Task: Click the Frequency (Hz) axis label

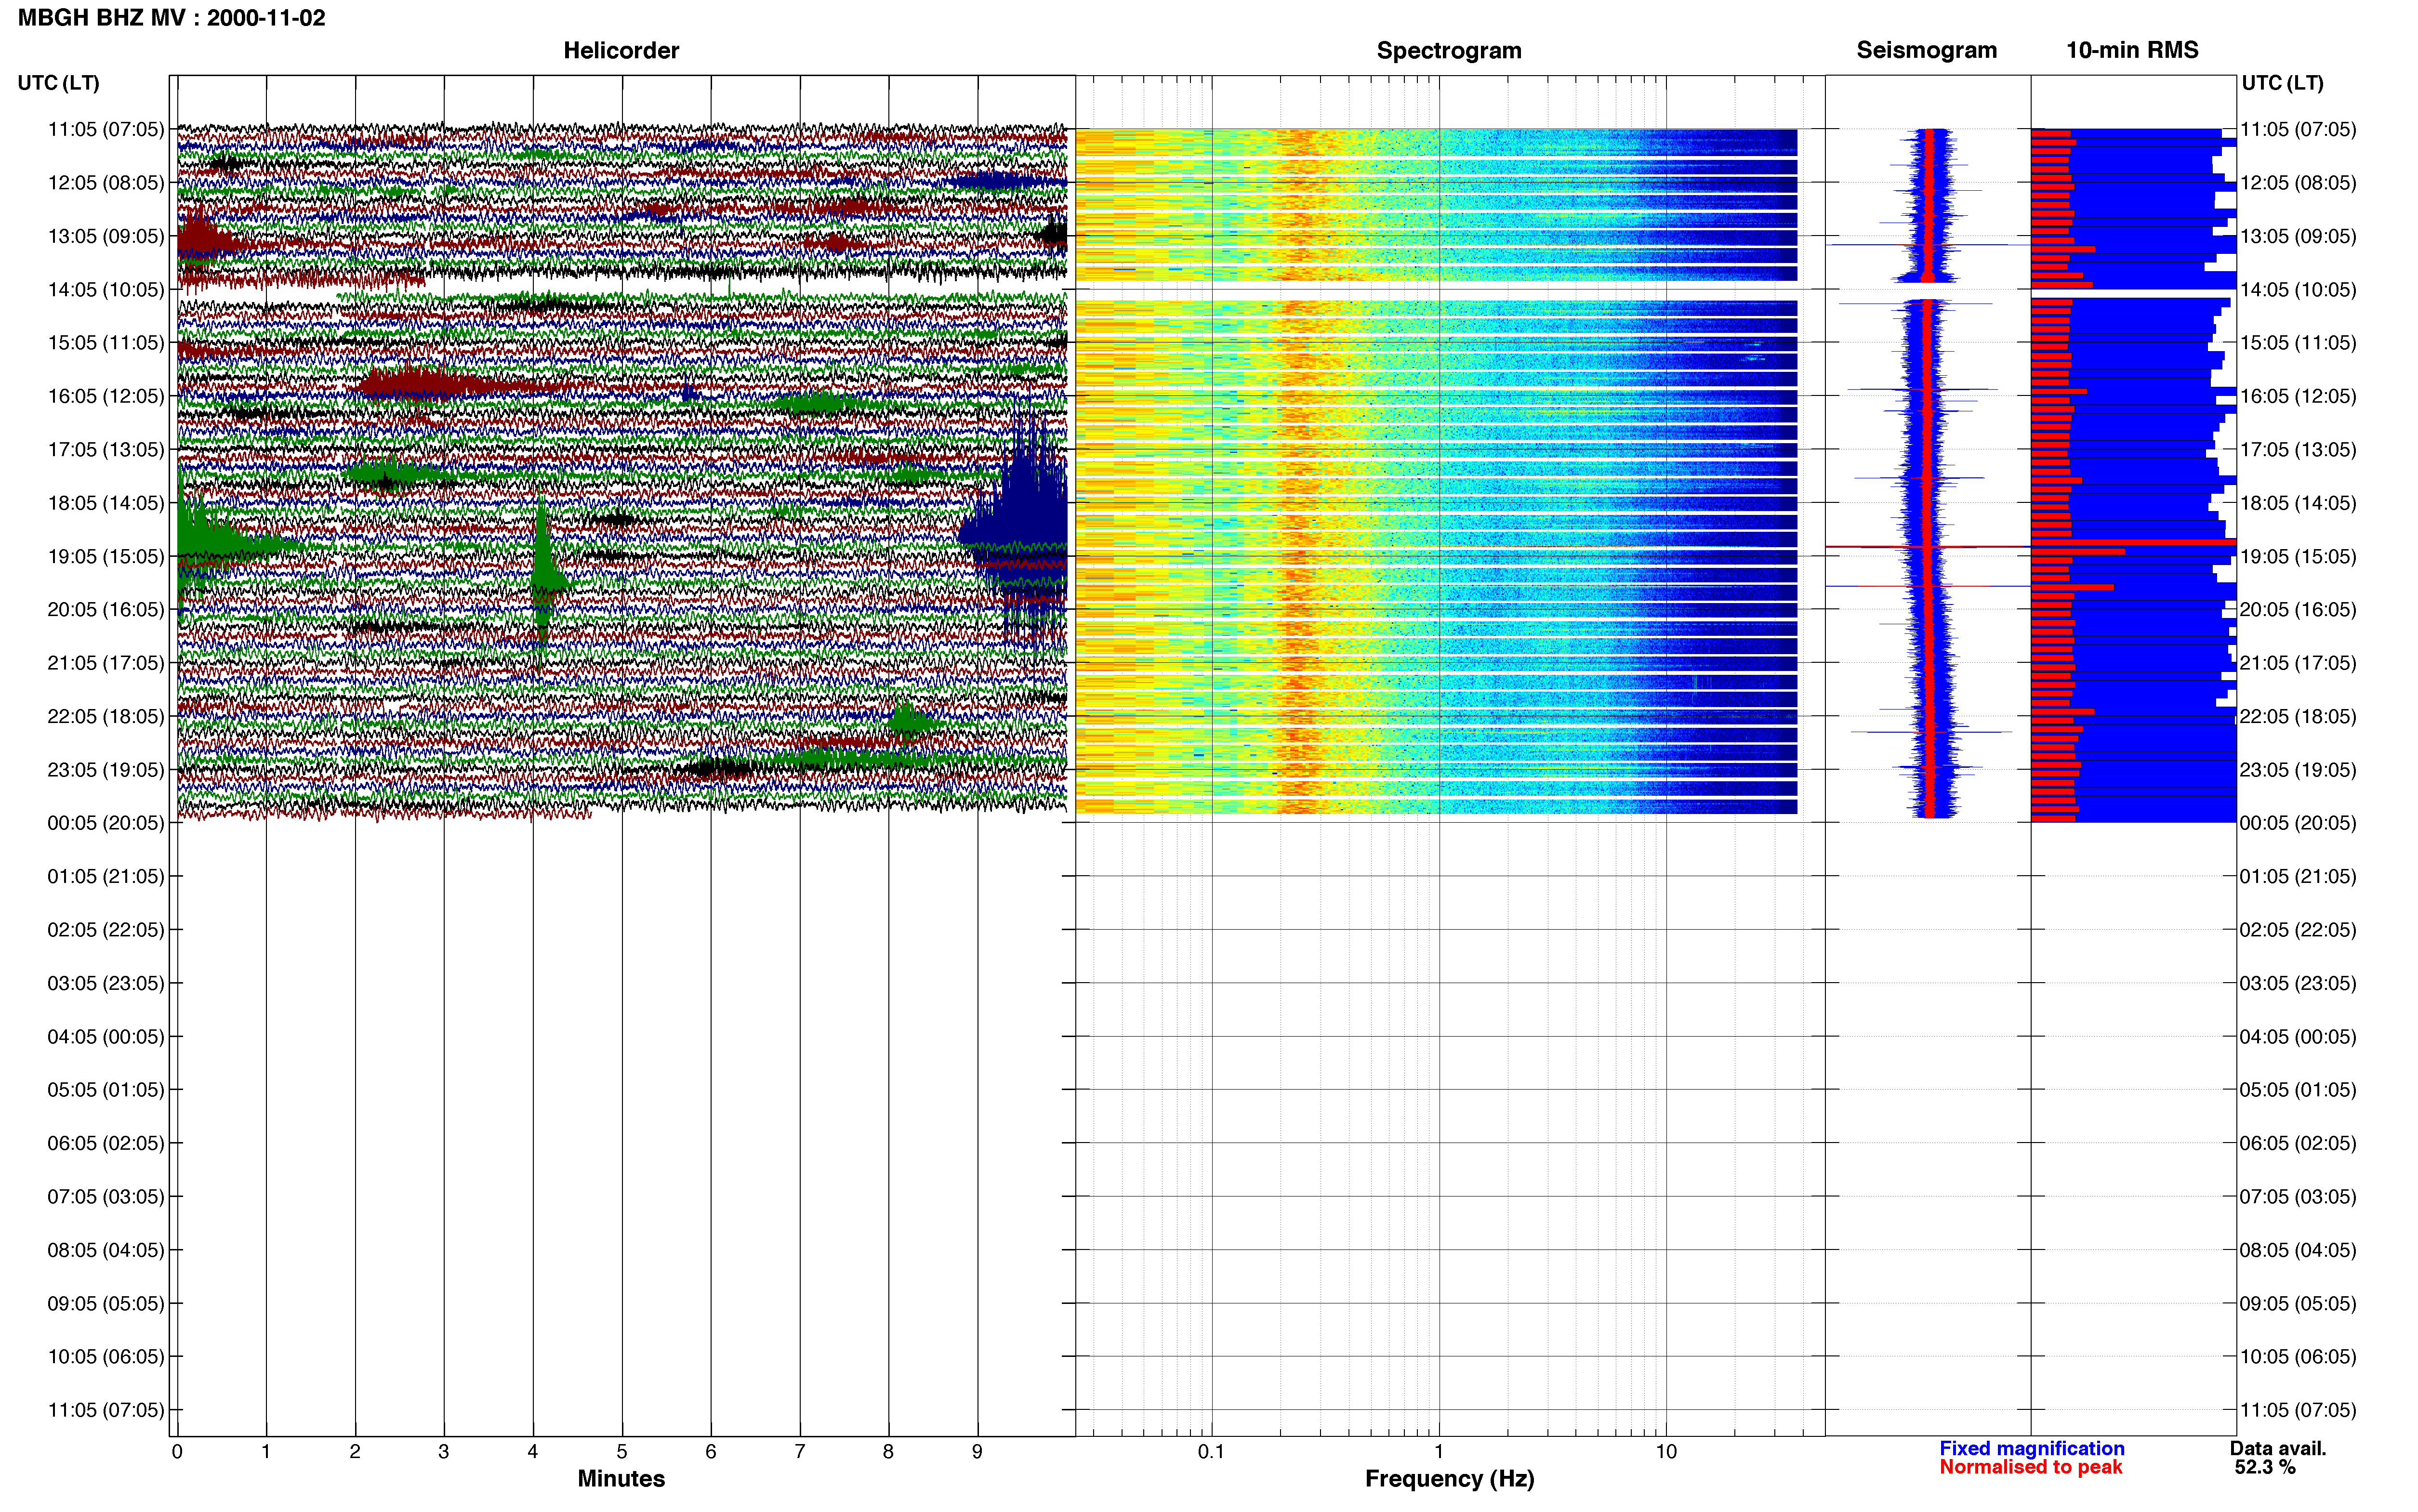Action: [1449, 1478]
